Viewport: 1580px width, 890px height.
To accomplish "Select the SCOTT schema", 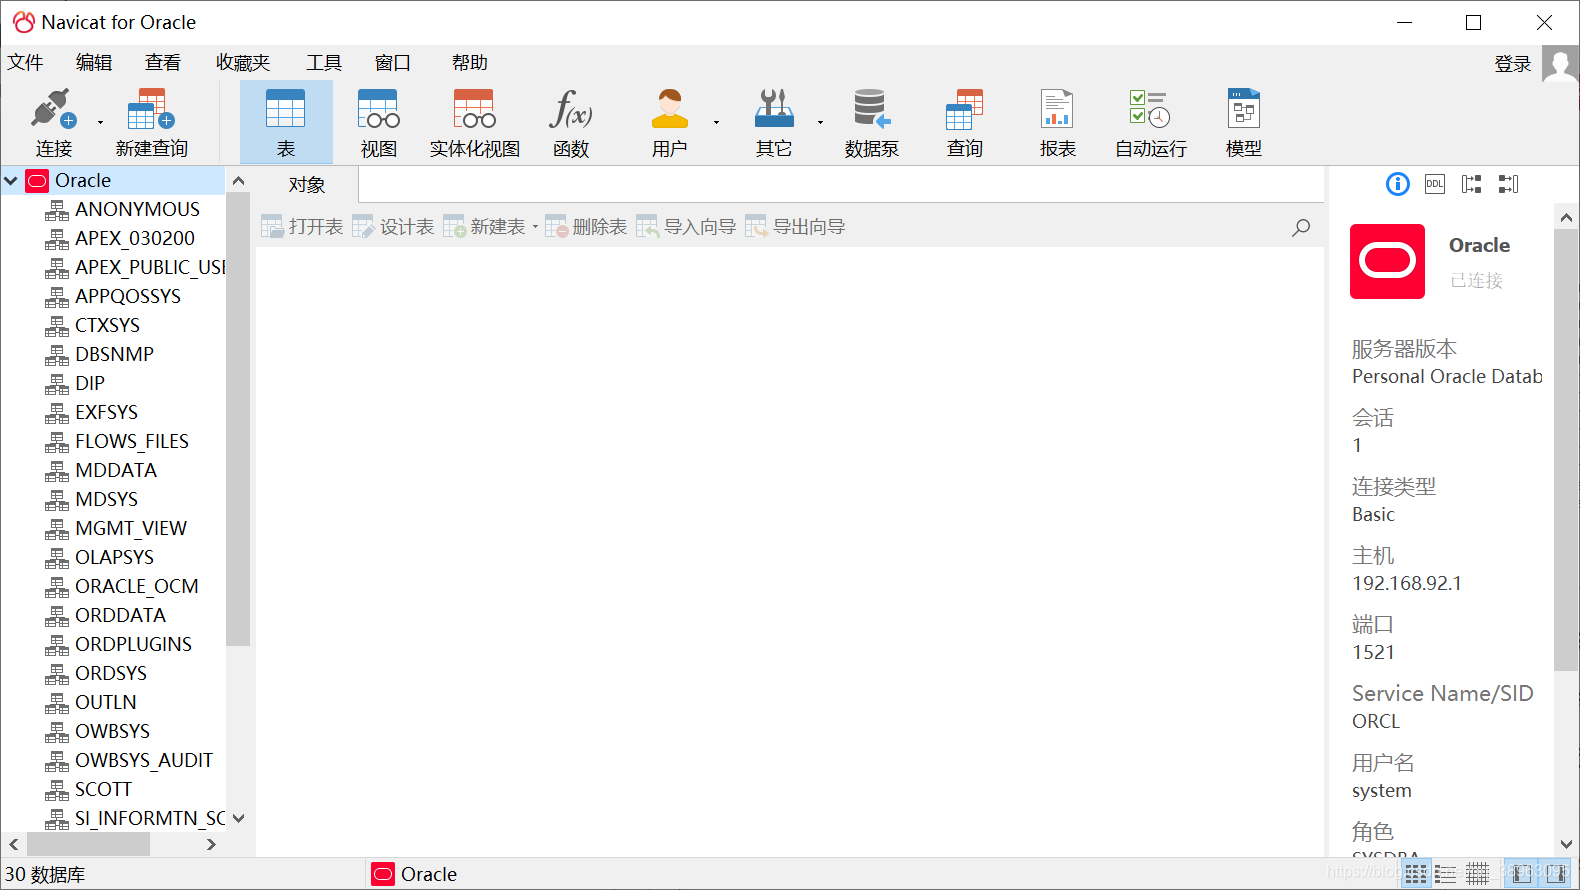I will pos(103,790).
